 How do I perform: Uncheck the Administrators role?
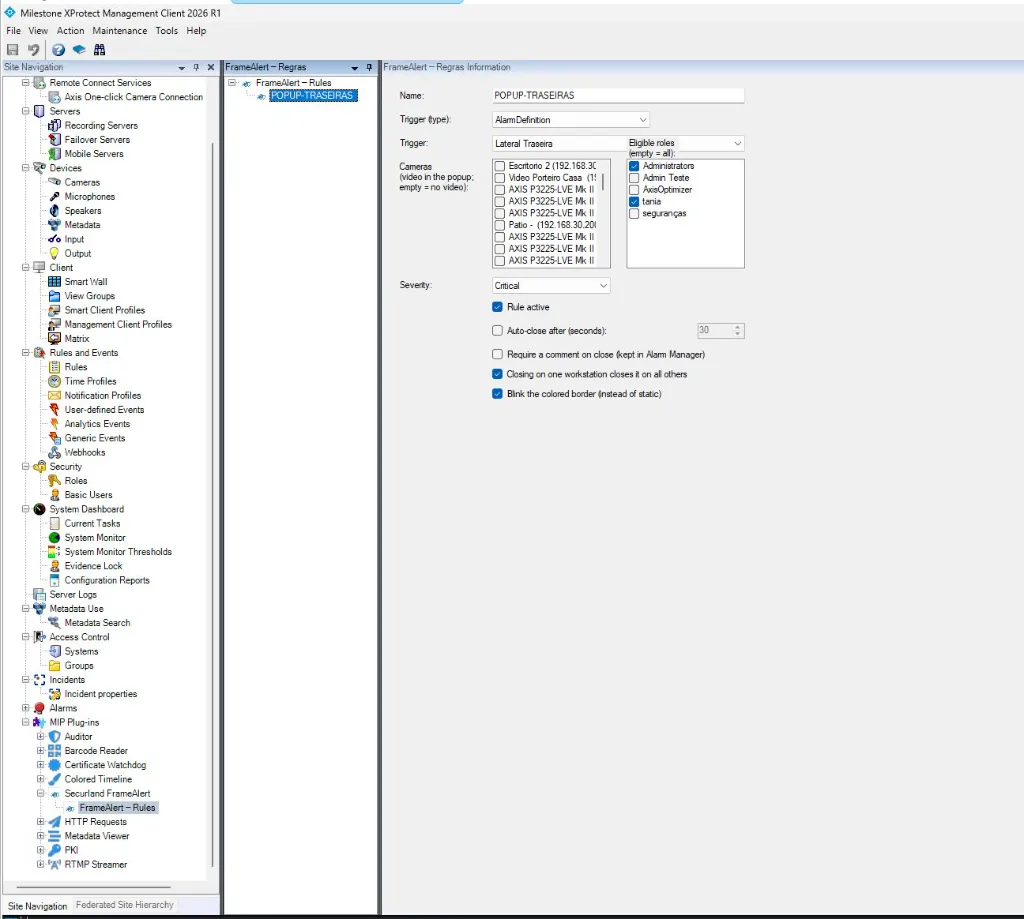coord(634,166)
